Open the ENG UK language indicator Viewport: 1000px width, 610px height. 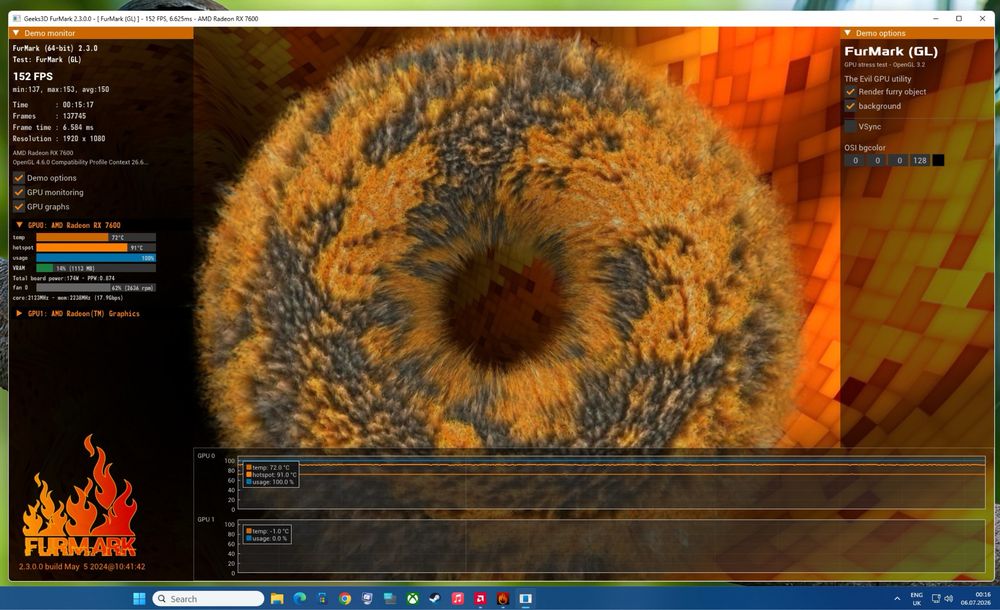coord(916,599)
